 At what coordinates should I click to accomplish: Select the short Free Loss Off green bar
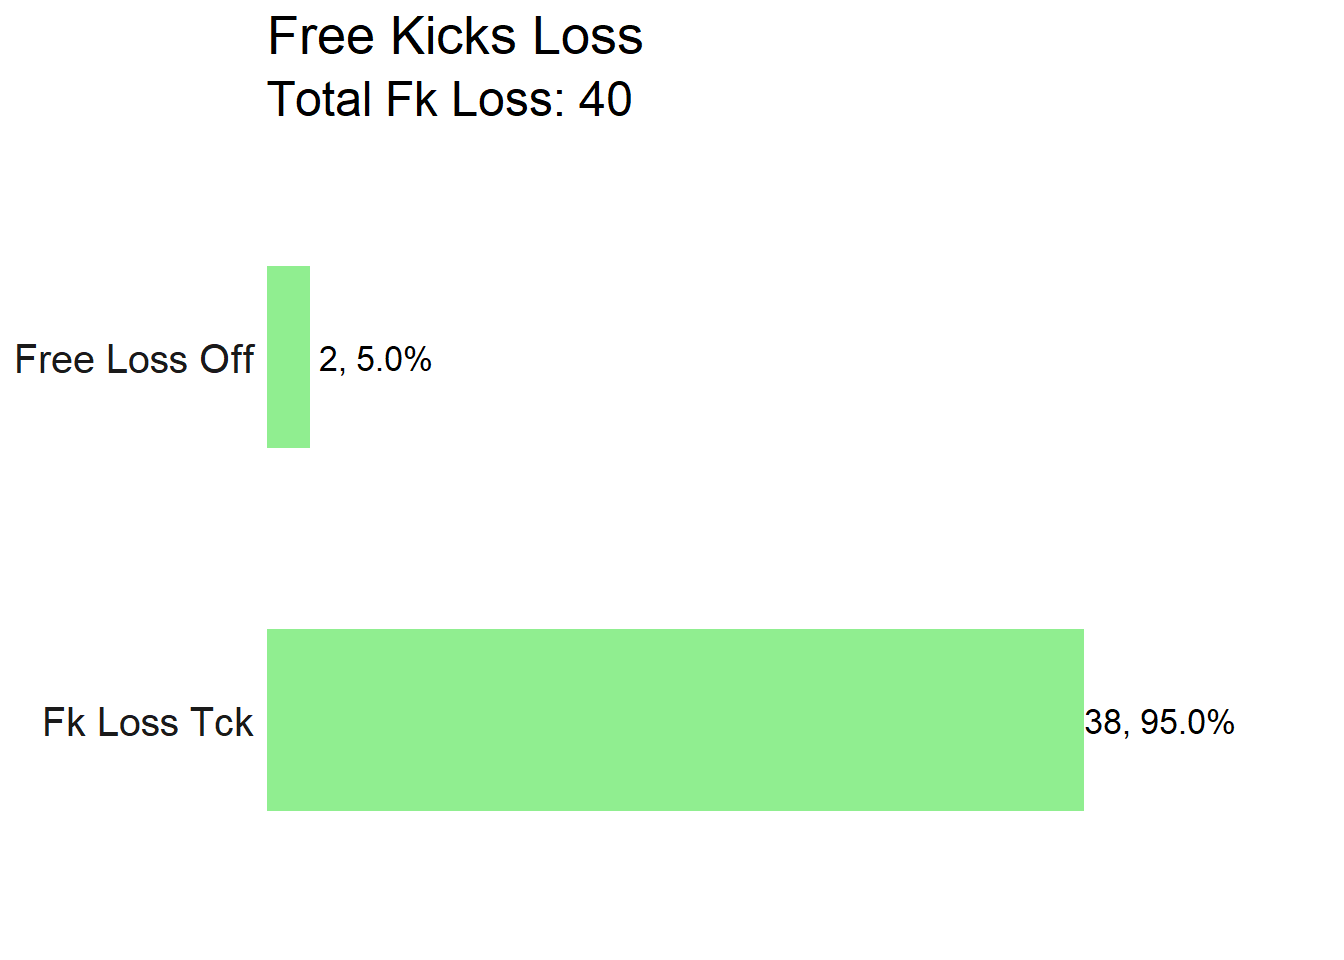288,357
